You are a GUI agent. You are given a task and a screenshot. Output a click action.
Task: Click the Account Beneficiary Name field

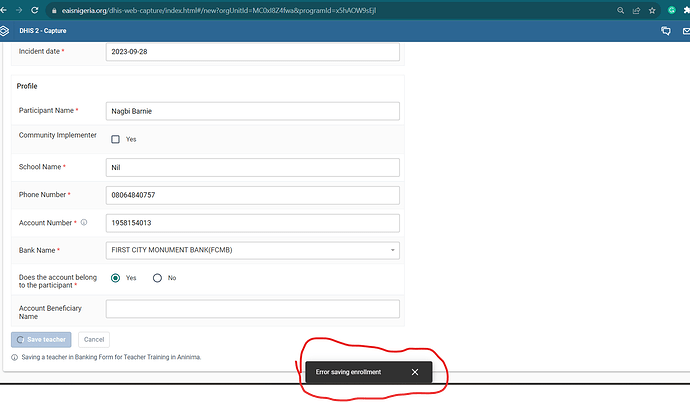tap(252, 309)
